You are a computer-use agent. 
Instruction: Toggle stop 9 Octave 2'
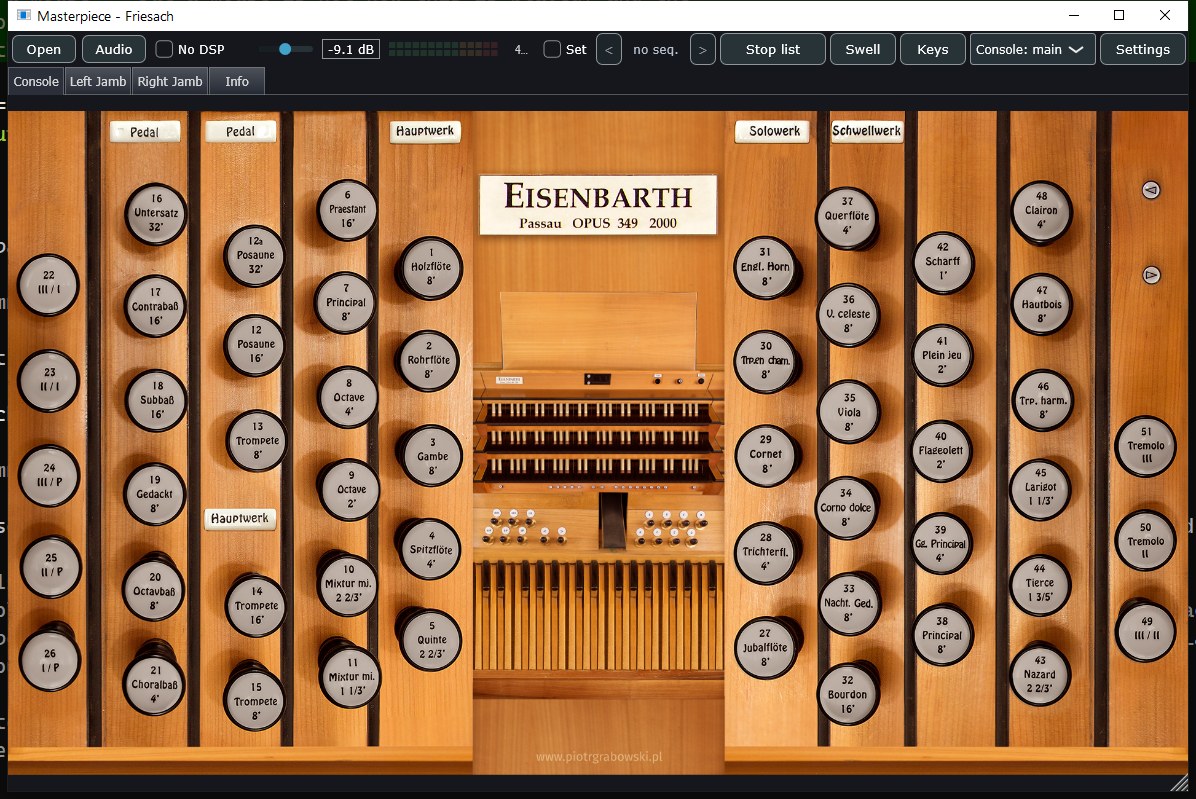[350, 489]
